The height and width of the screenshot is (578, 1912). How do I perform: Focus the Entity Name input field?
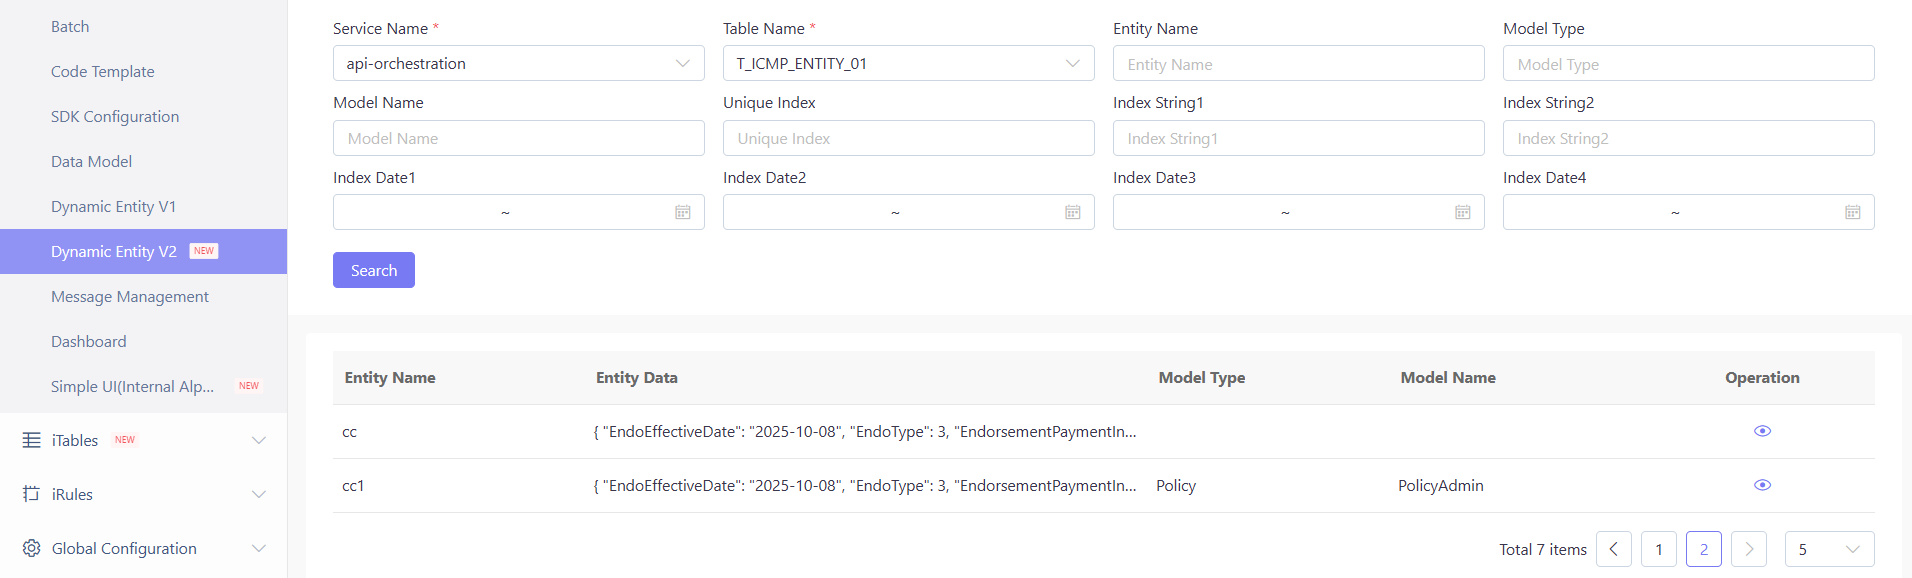[x=1299, y=63]
